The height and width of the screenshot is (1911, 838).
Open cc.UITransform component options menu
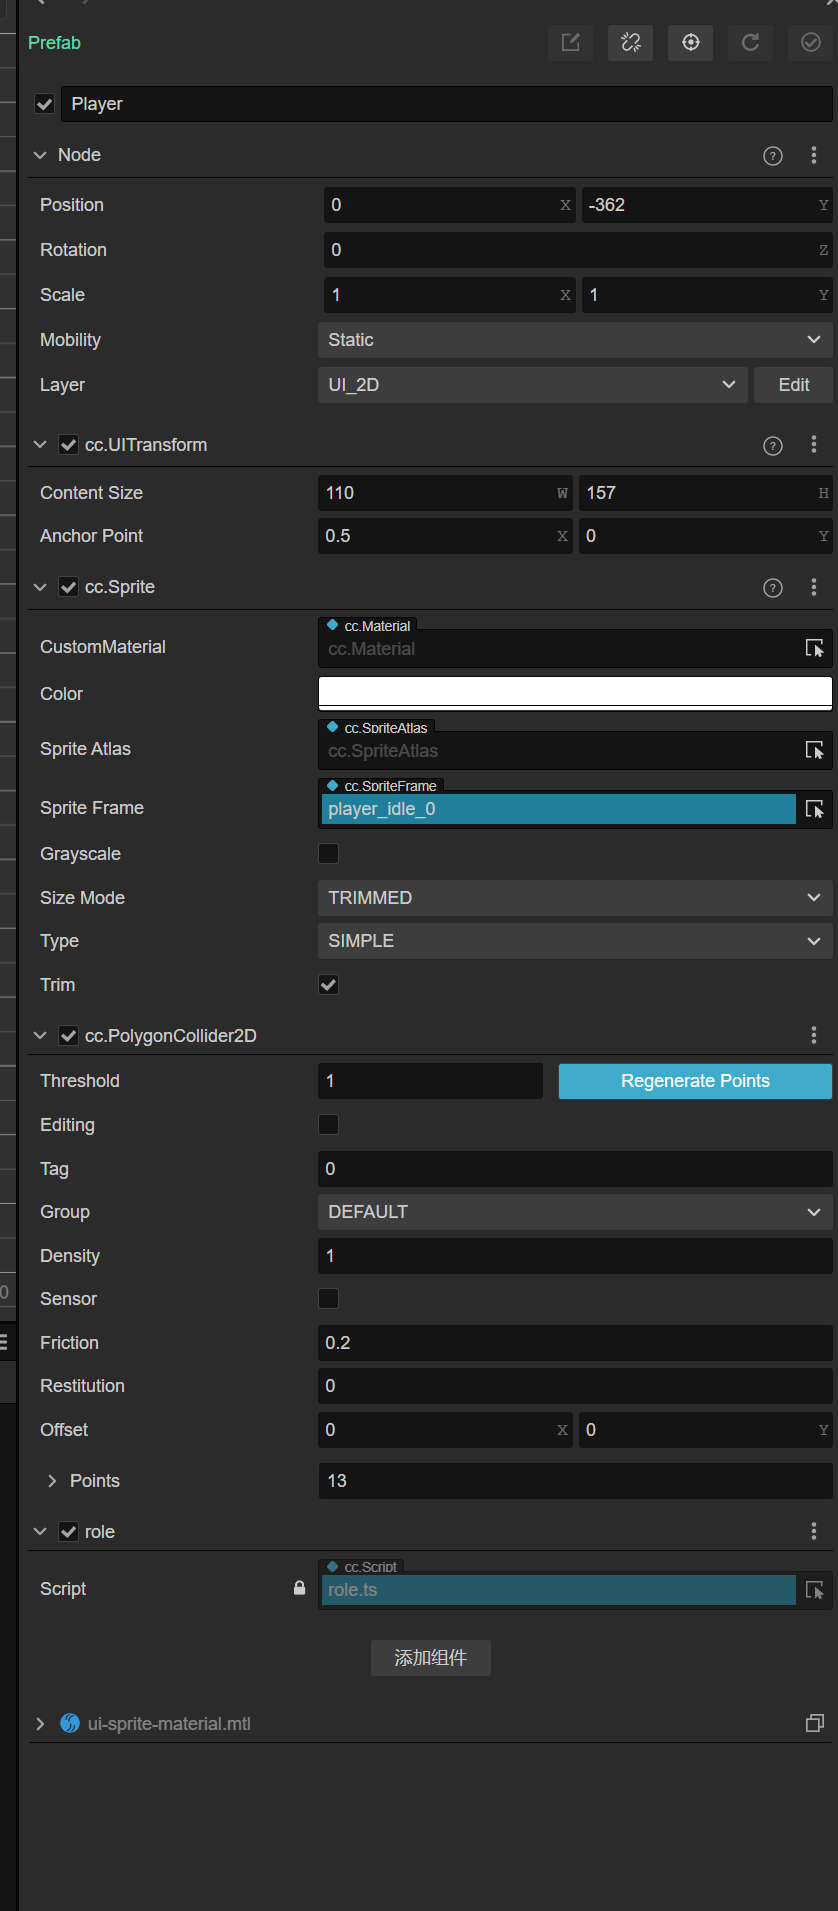tap(814, 445)
